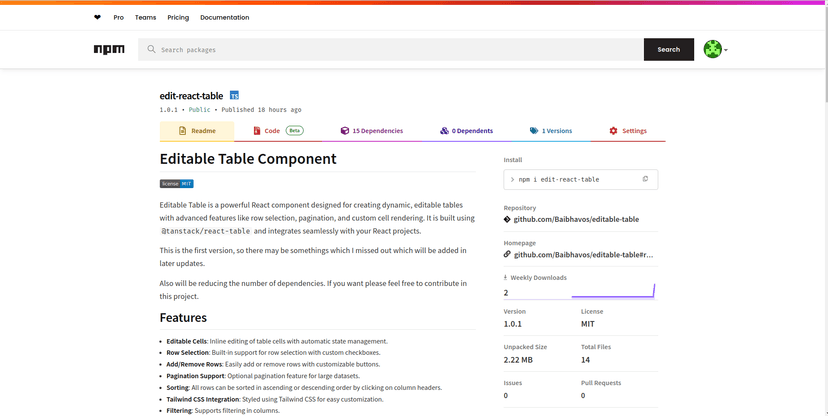This screenshot has height=416, width=828.
Task: Switch to the Code tab
Action: 278,131
